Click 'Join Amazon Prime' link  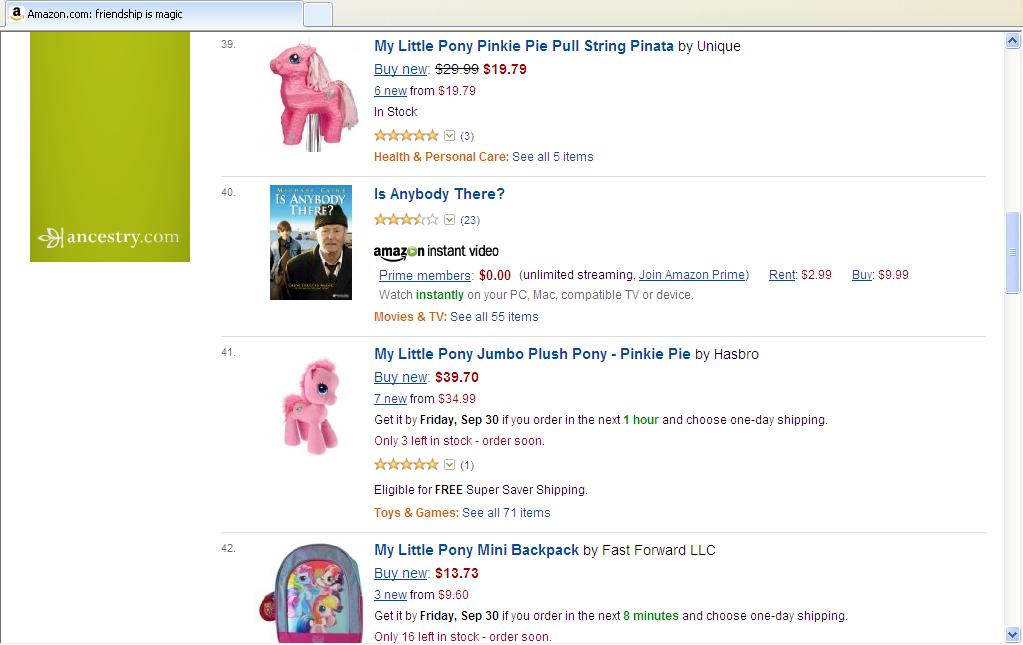tap(692, 275)
